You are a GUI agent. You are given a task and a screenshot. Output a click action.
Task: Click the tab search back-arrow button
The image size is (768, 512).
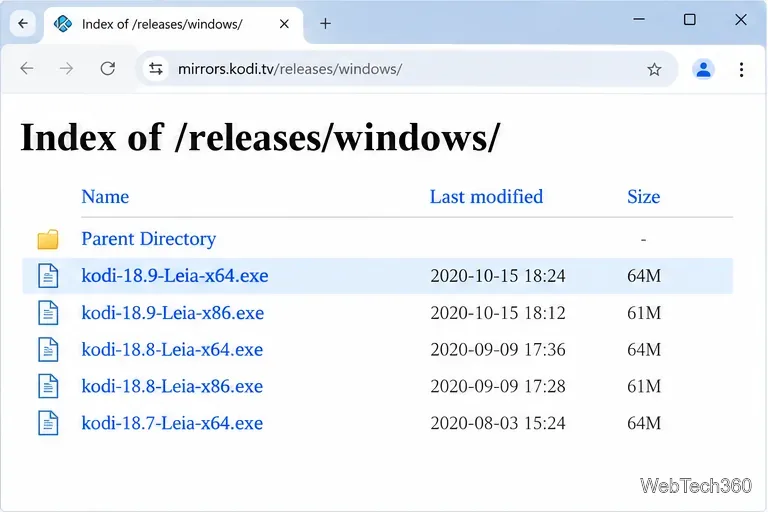23,24
